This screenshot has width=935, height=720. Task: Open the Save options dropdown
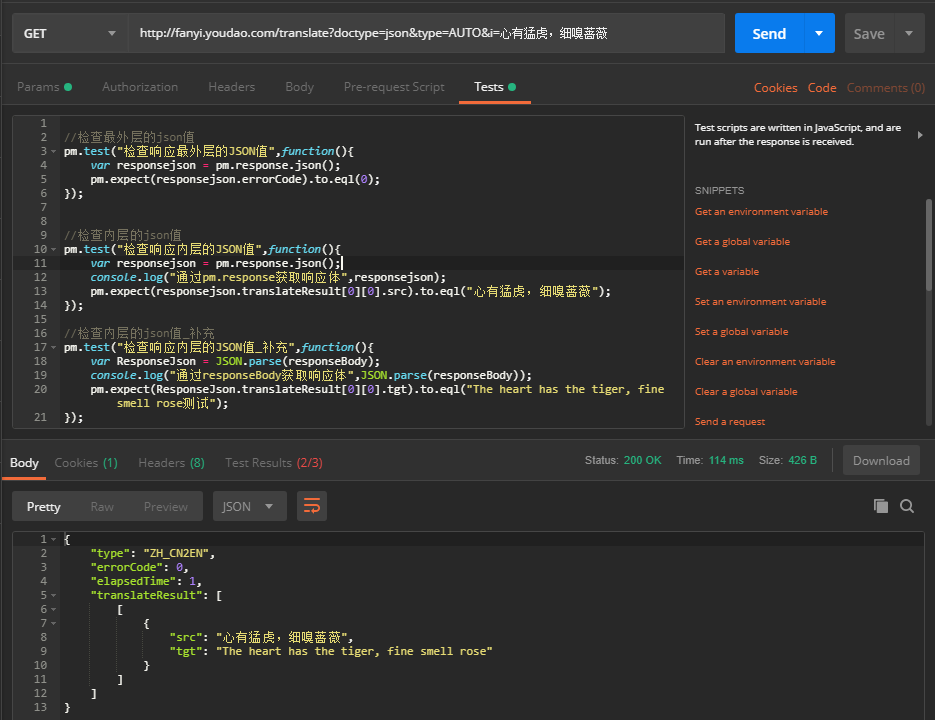click(x=908, y=33)
